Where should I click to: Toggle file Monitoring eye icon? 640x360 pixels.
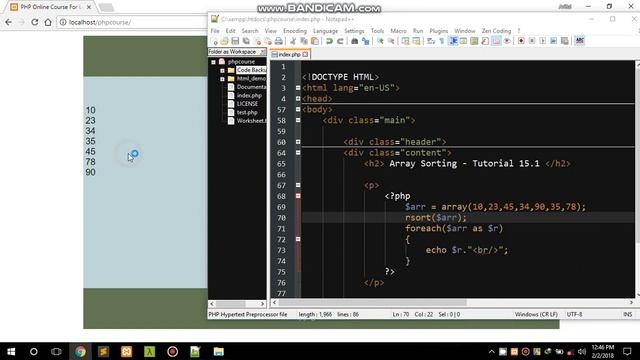[x=507, y=41]
